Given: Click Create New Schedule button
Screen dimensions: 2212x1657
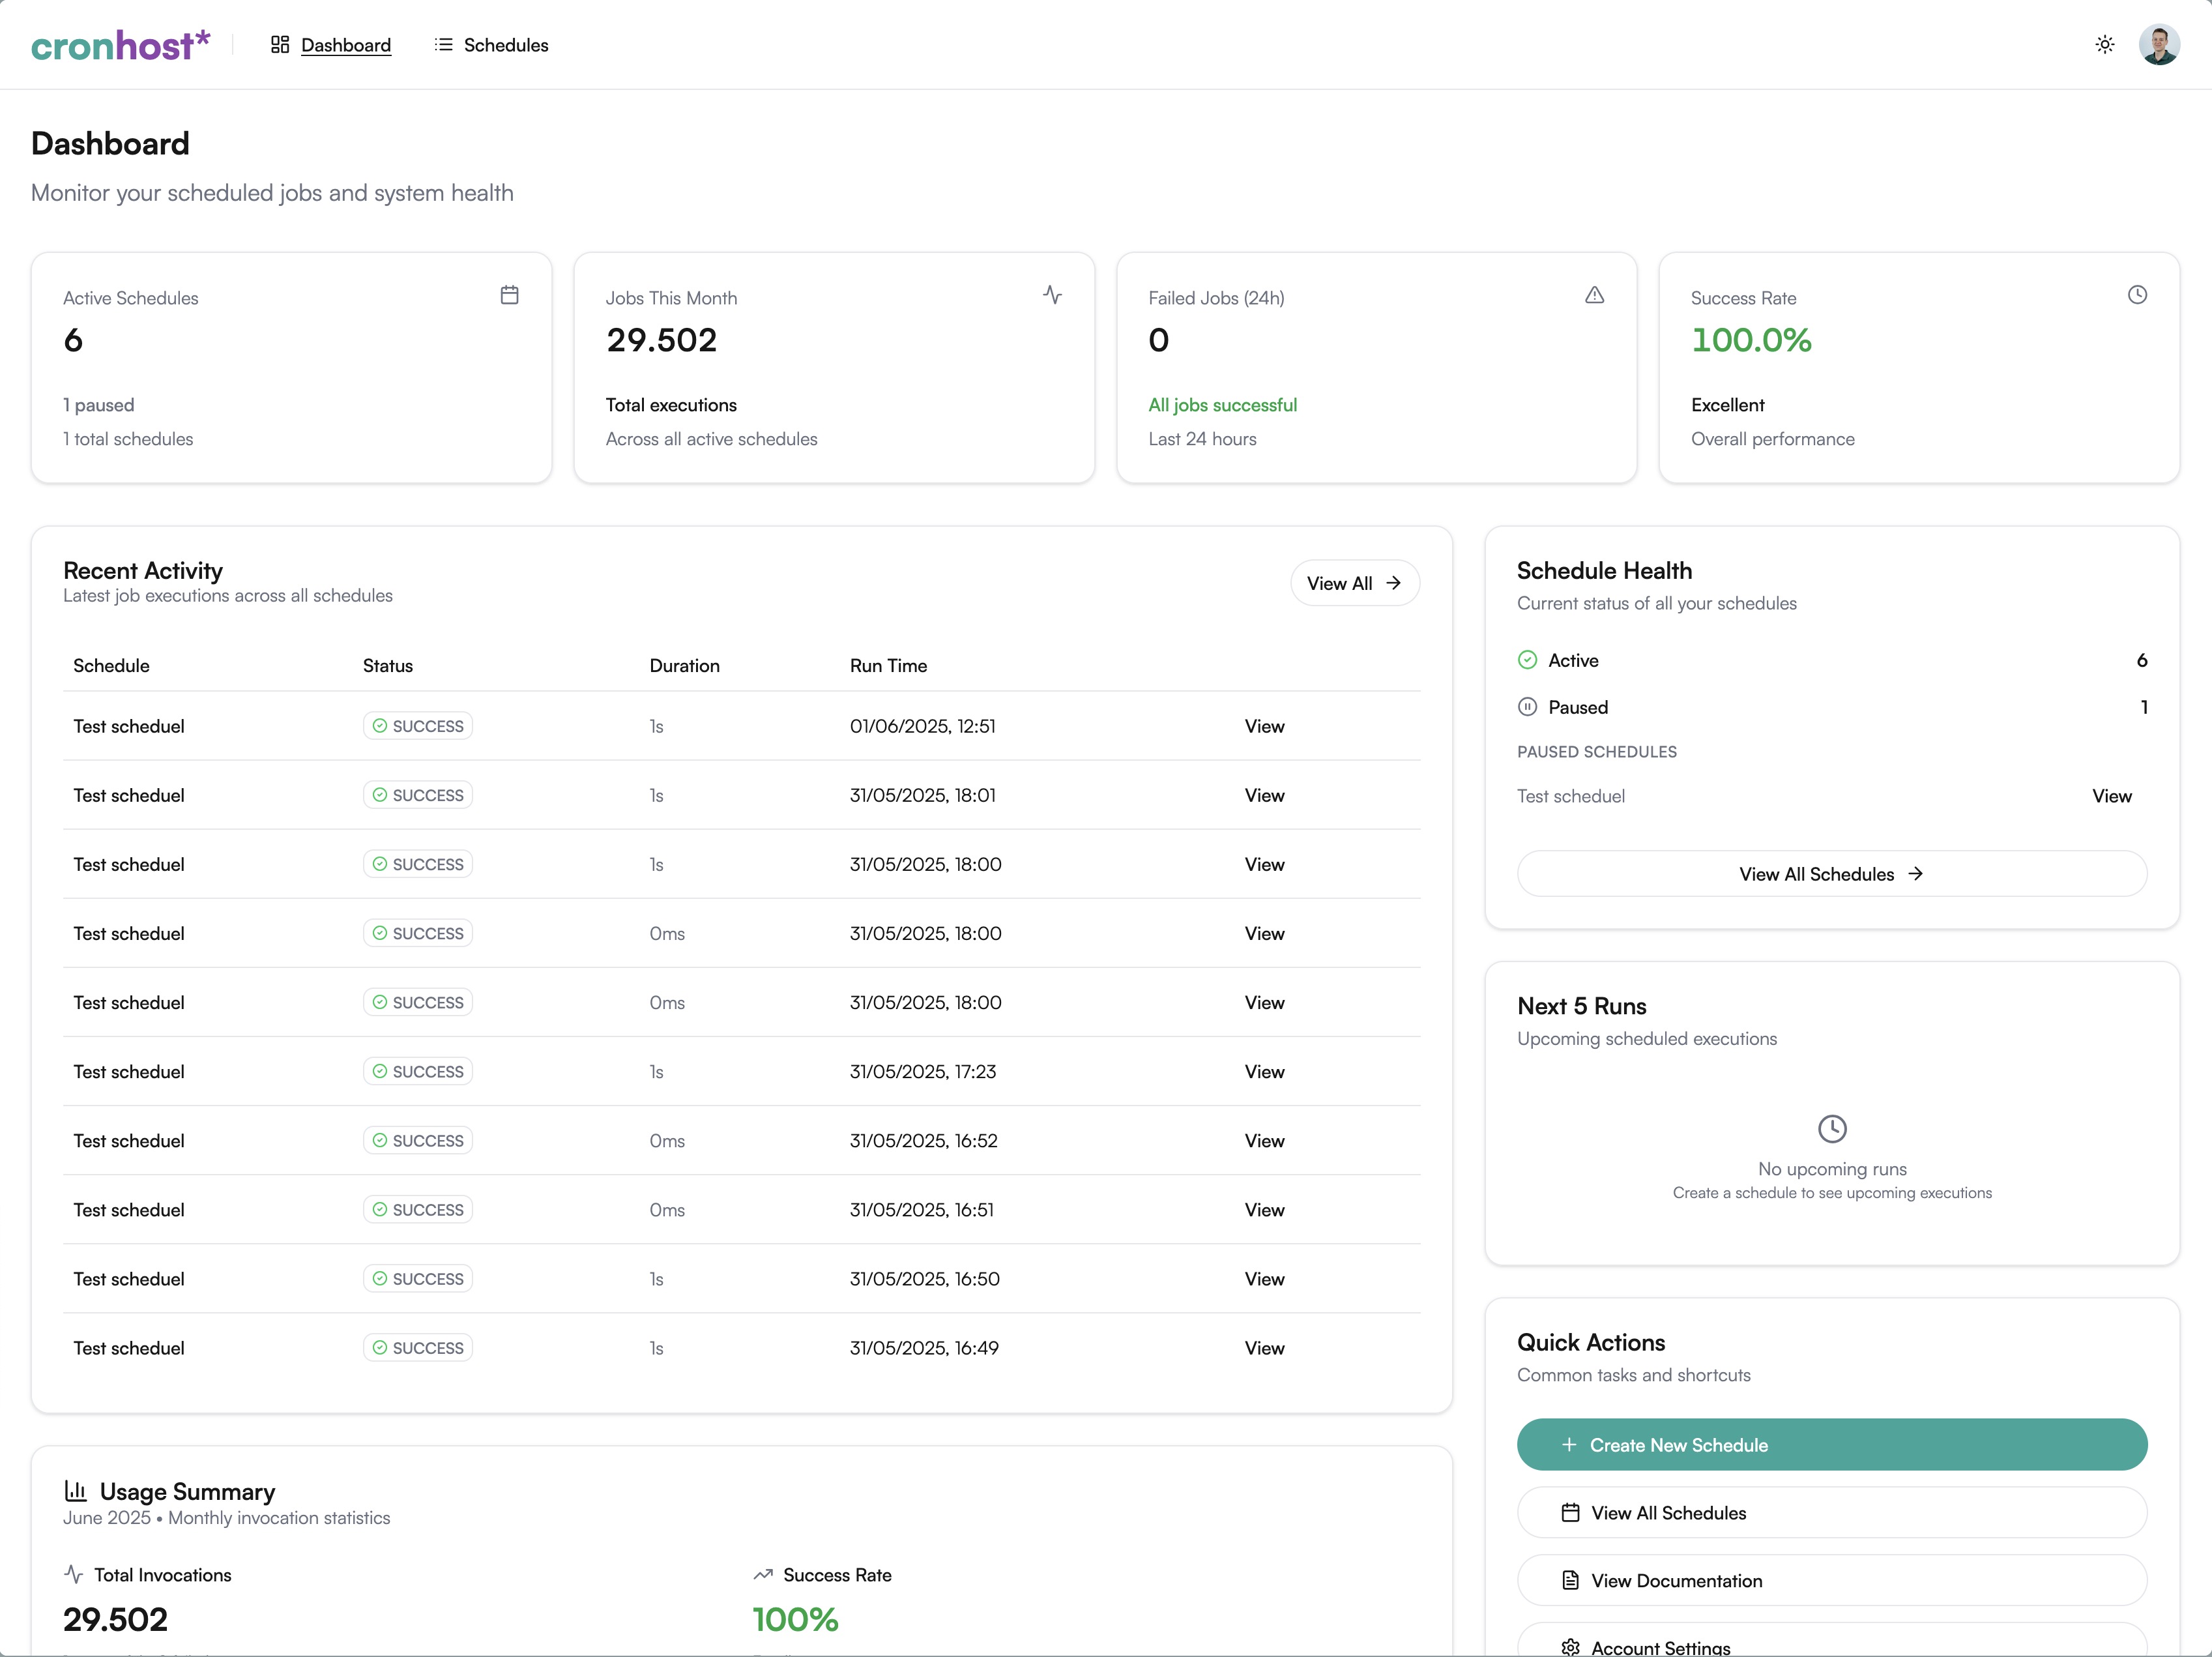Looking at the screenshot, I should tap(1831, 1445).
